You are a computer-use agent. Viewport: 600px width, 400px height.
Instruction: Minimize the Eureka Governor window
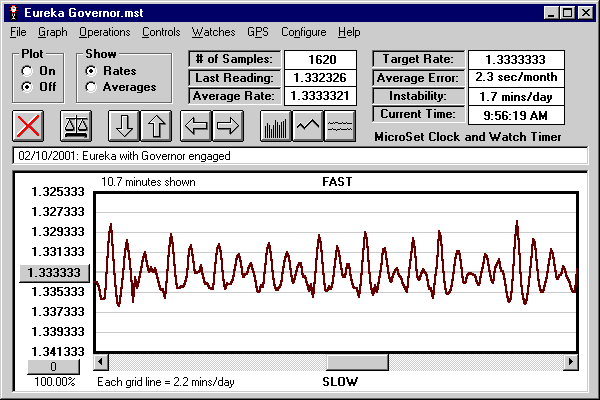point(551,13)
